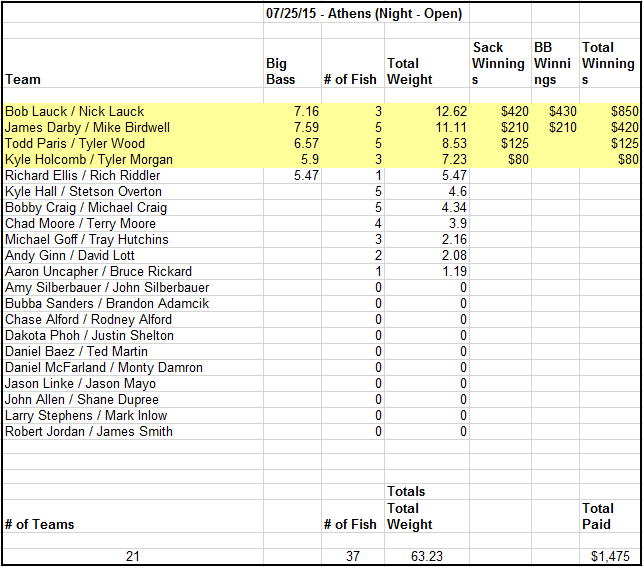Viewport: 643px width, 567px height.
Task: Click 'Kyle Holcomb / Tyler Morgan' team cell
Action: (x=89, y=159)
